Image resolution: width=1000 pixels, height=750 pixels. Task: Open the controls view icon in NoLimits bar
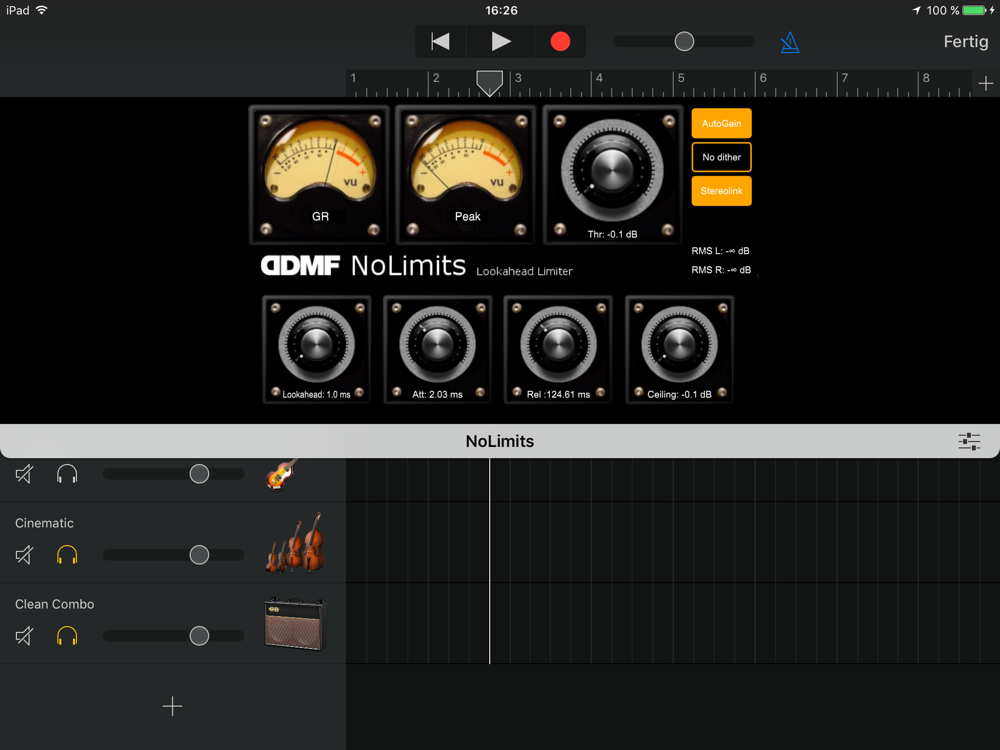coord(969,441)
